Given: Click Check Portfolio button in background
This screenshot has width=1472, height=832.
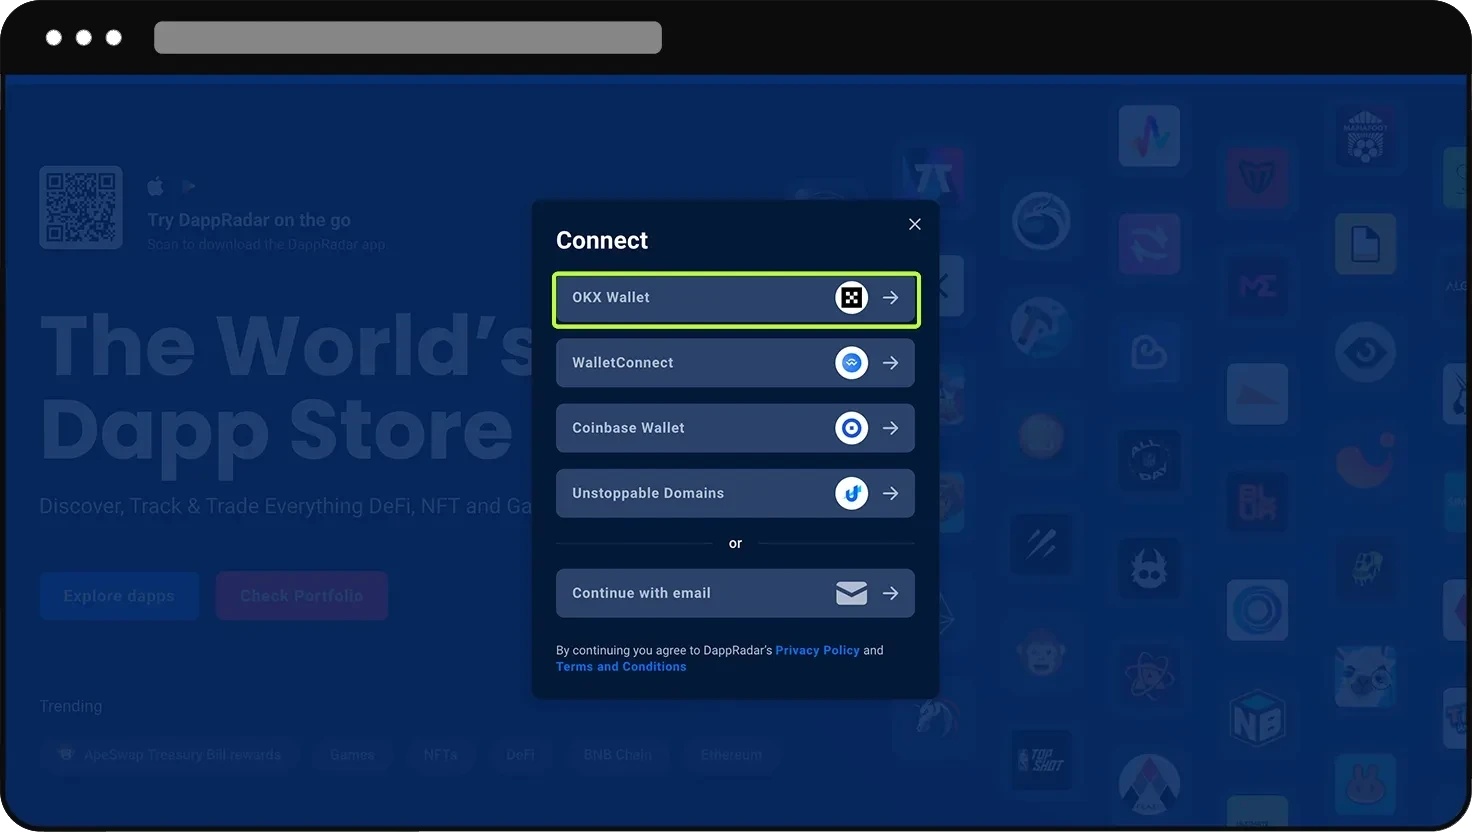Looking at the screenshot, I should (302, 596).
